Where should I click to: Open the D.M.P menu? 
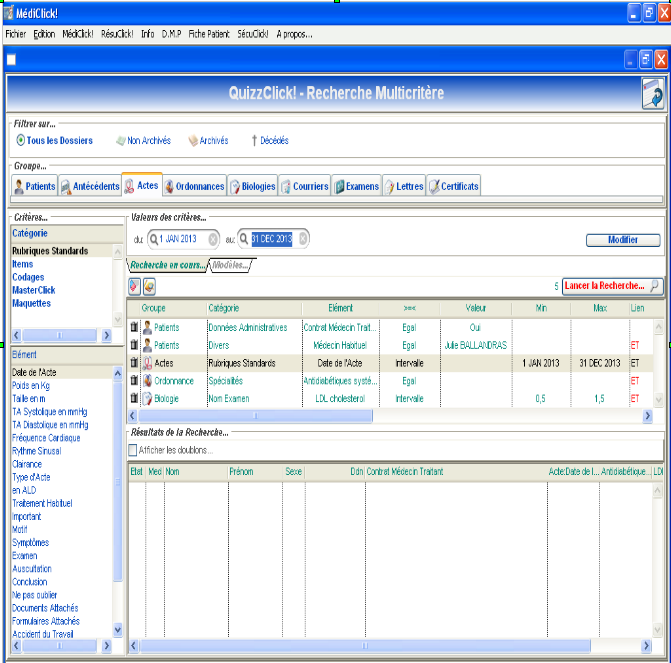coord(171,34)
